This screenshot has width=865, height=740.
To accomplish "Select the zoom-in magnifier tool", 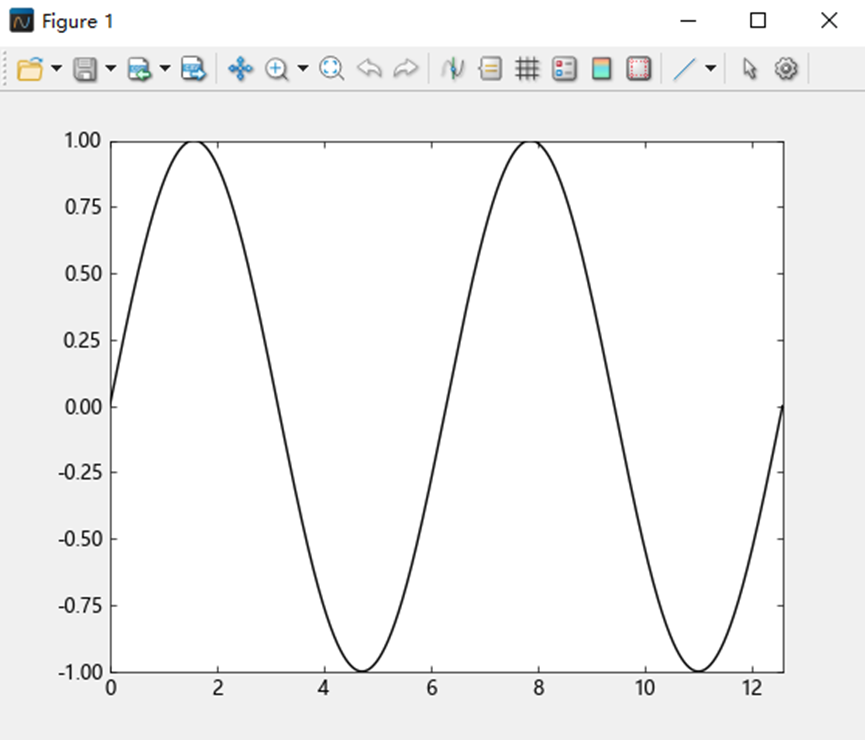I will point(276,69).
